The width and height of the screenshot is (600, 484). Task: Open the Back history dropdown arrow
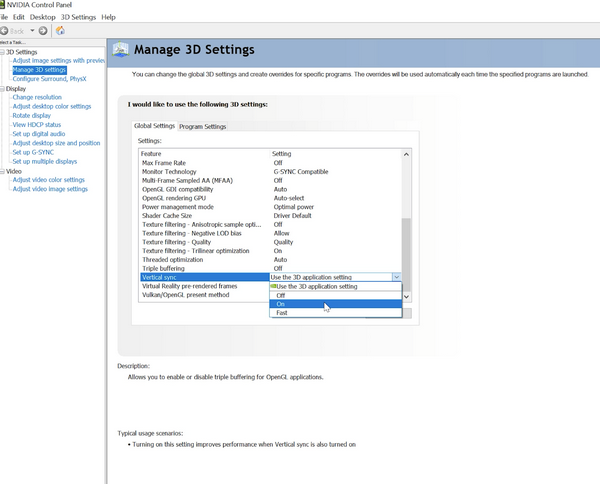tap(33, 30)
